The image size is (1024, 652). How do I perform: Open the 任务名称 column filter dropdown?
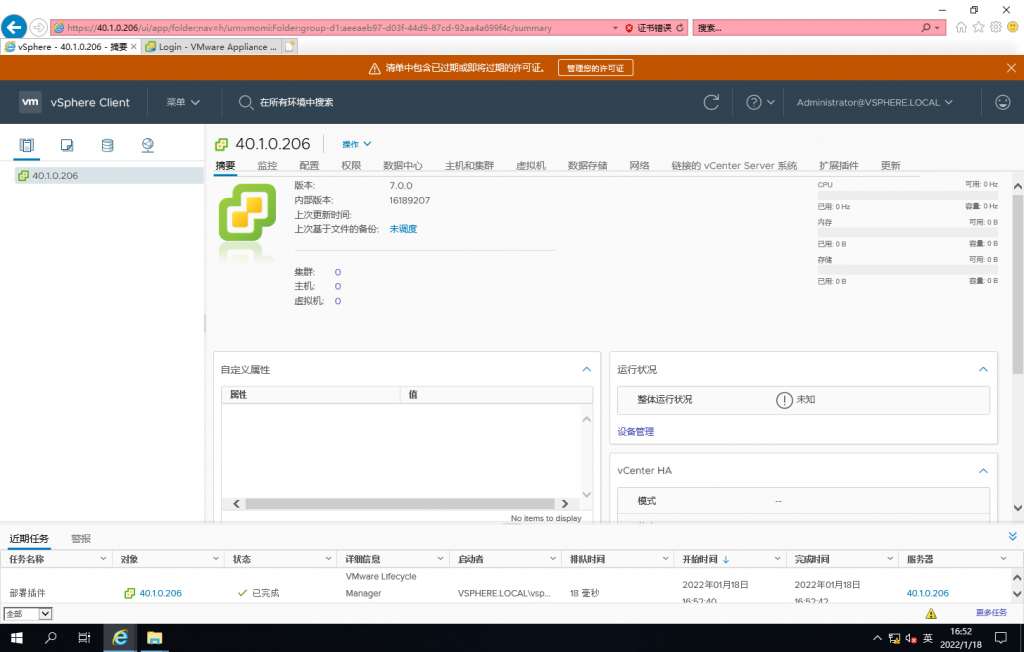tap(103, 559)
